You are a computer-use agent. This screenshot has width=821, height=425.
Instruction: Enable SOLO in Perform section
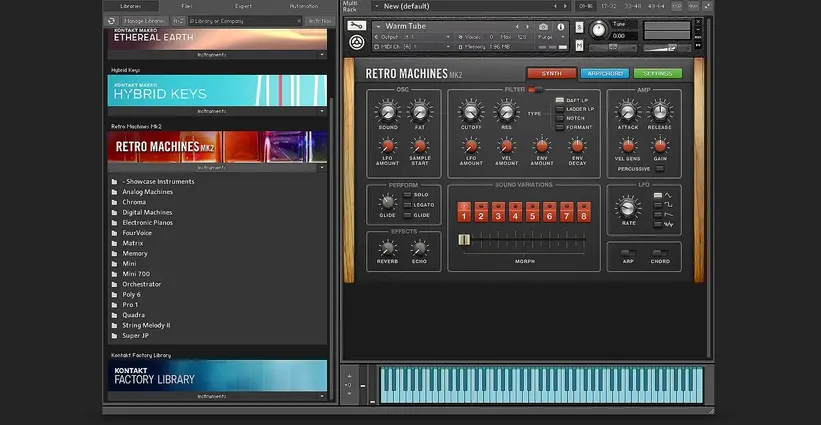coord(407,195)
